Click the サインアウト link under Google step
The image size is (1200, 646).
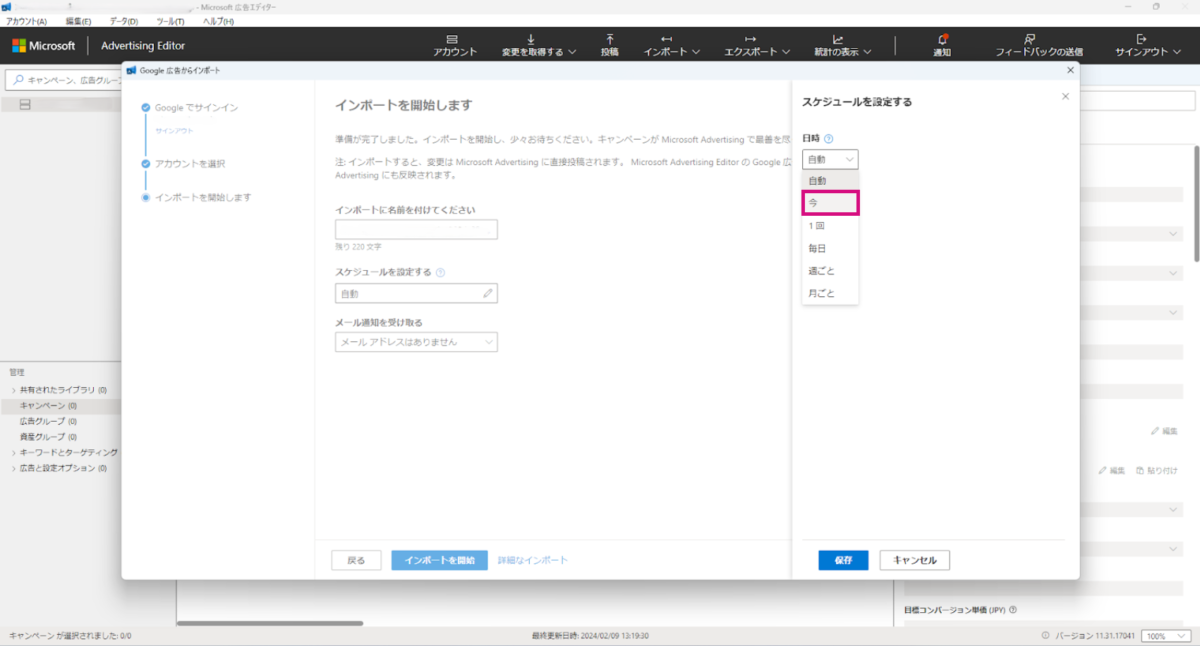[x=174, y=131]
